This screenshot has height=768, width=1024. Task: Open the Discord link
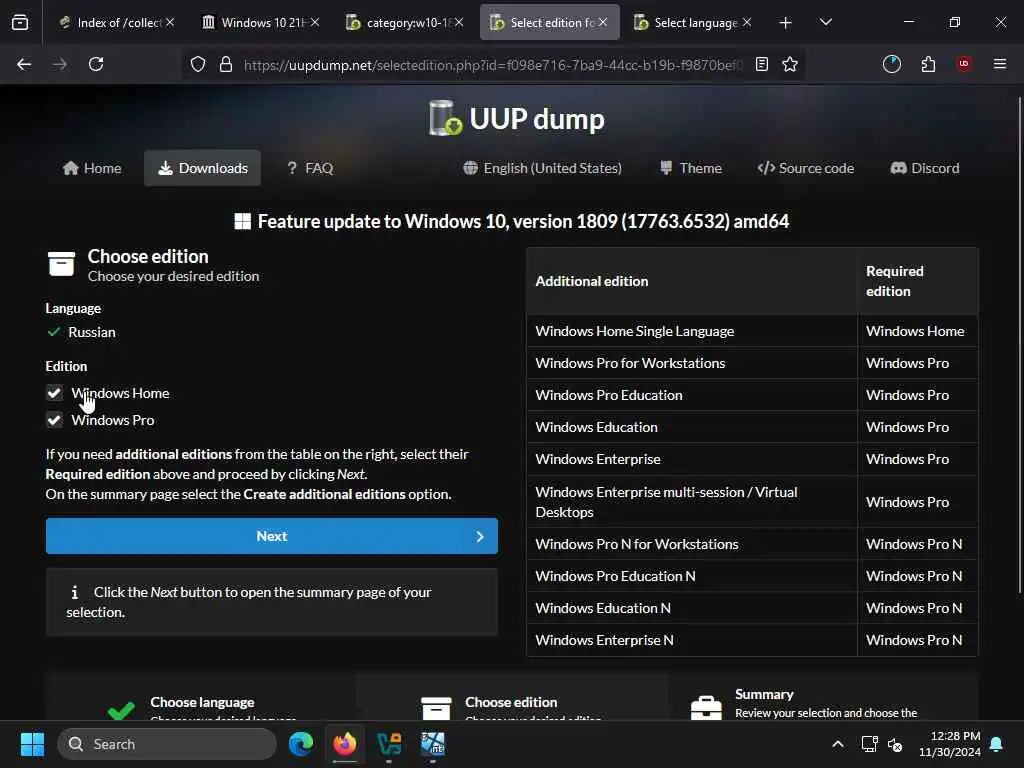(x=925, y=168)
